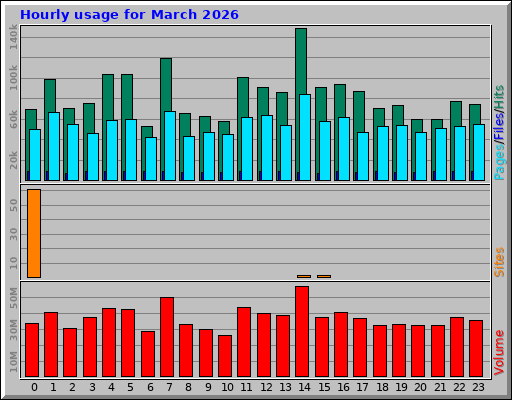
Task: Click the cyan Files bar at hour 0
Action: pos(35,155)
